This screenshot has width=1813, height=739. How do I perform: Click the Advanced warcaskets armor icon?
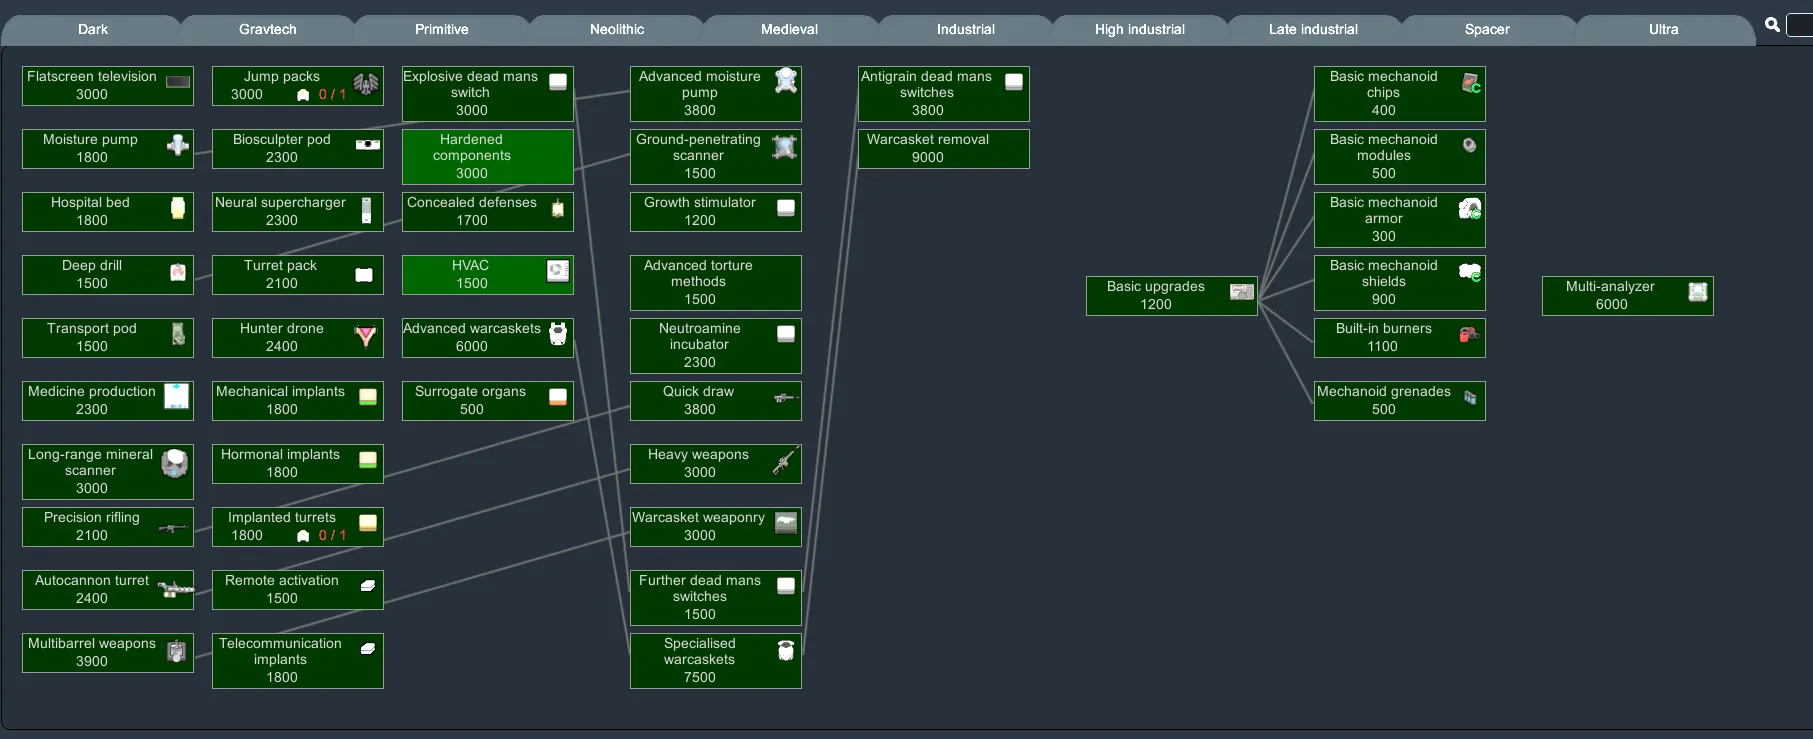tap(558, 334)
